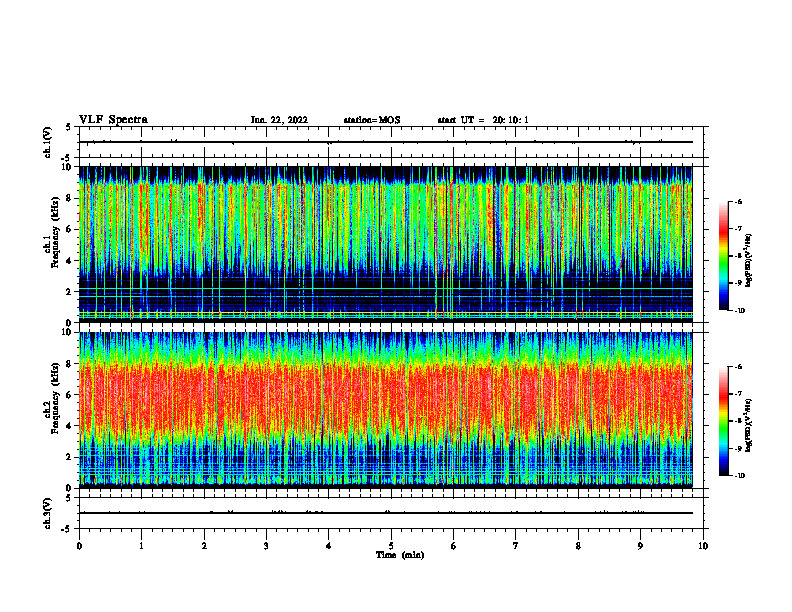The width and height of the screenshot is (792, 612).
Task: Click time axis tick label "6"
Action: 454,546
